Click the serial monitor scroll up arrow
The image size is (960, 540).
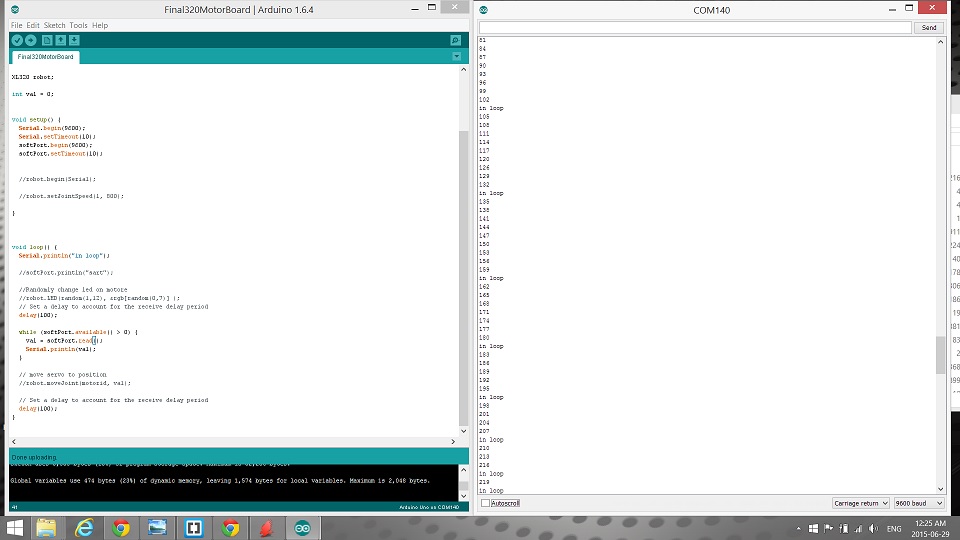click(940, 42)
